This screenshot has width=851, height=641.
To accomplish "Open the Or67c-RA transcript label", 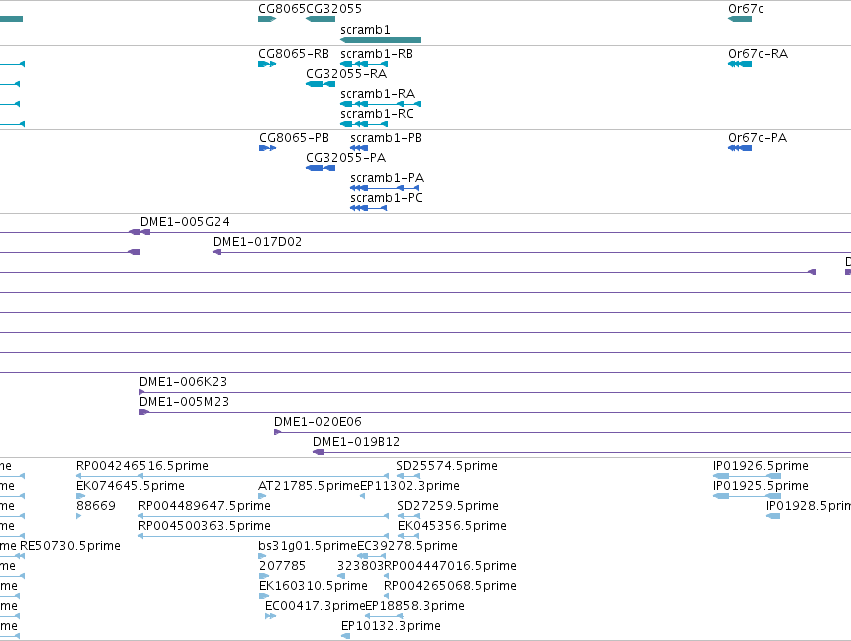I will point(758,54).
